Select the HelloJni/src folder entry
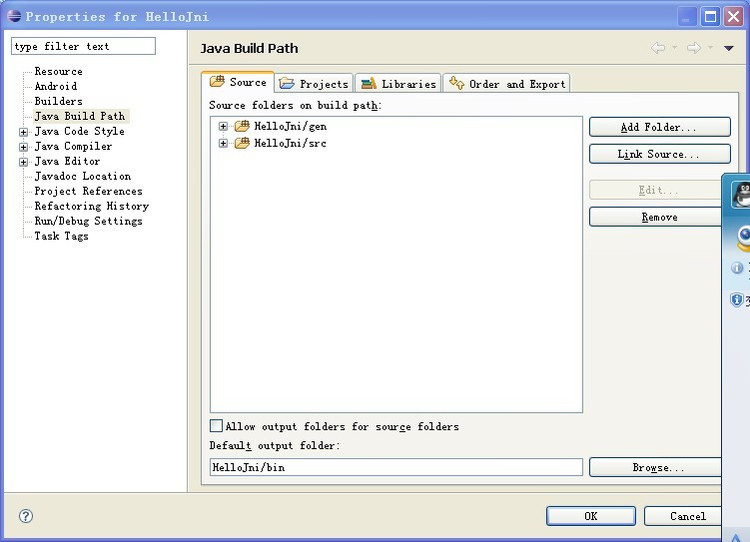 (x=290, y=143)
